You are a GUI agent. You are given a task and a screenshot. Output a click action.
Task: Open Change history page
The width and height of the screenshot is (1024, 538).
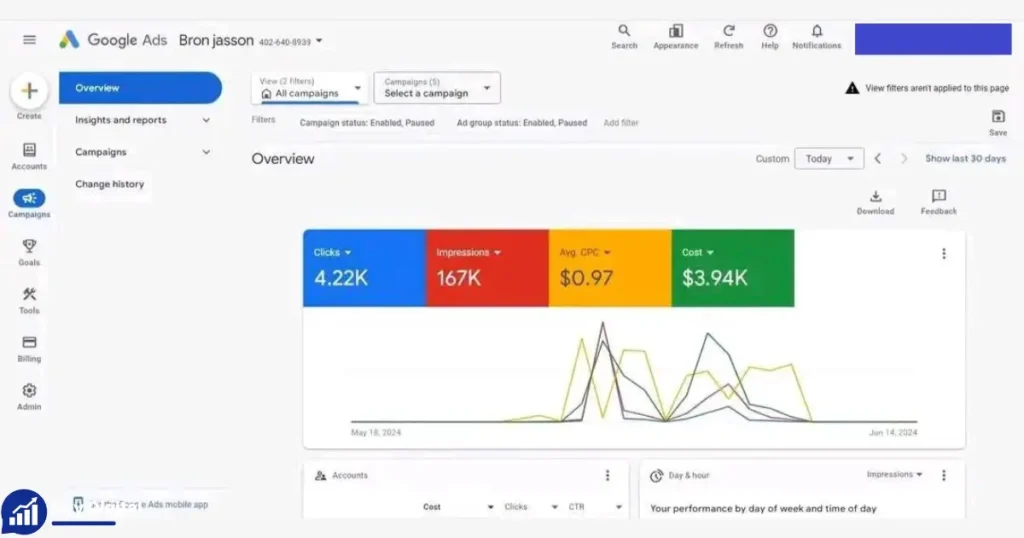110,184
